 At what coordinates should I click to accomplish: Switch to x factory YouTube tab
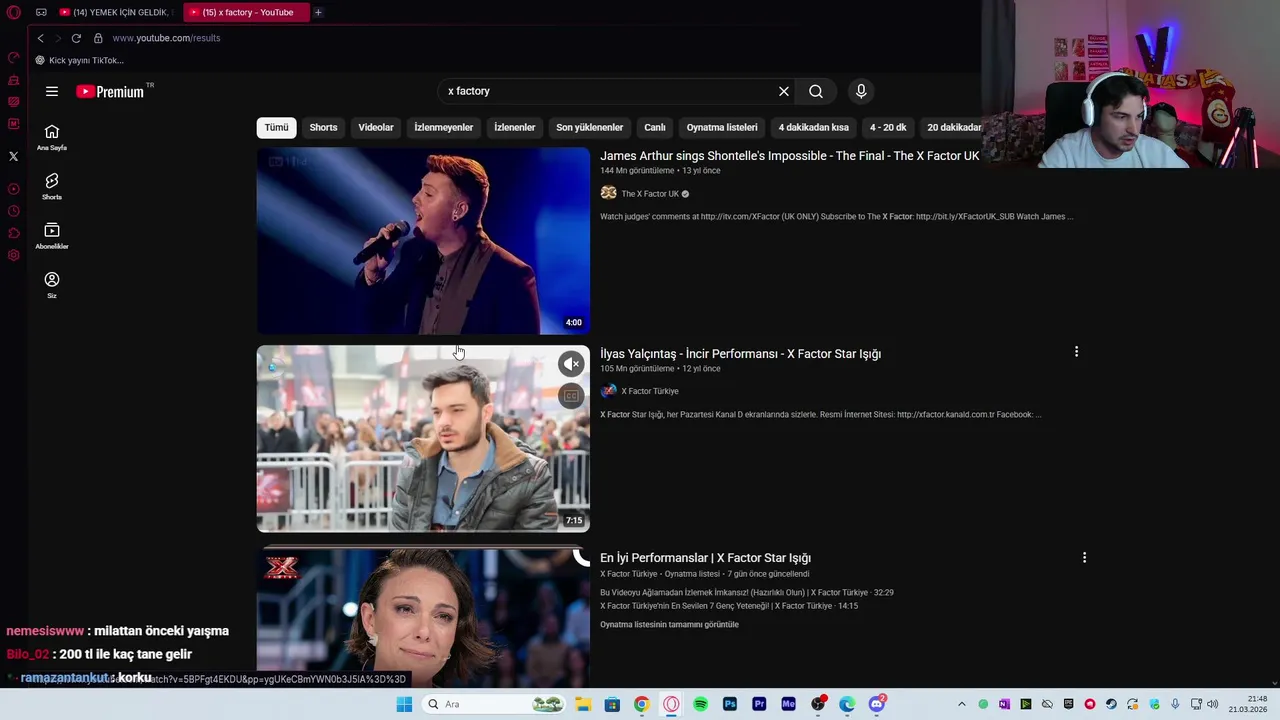(247, 12)
